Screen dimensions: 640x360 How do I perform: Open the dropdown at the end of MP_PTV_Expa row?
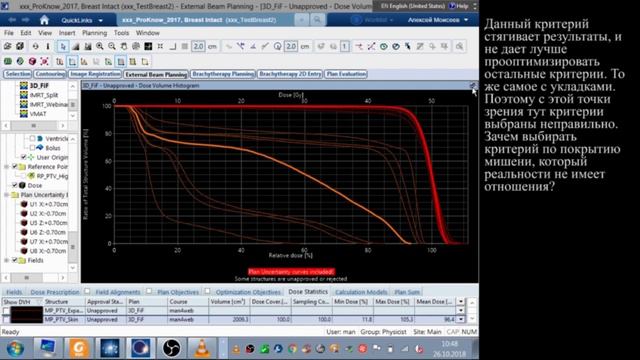[x=461, y=311]
